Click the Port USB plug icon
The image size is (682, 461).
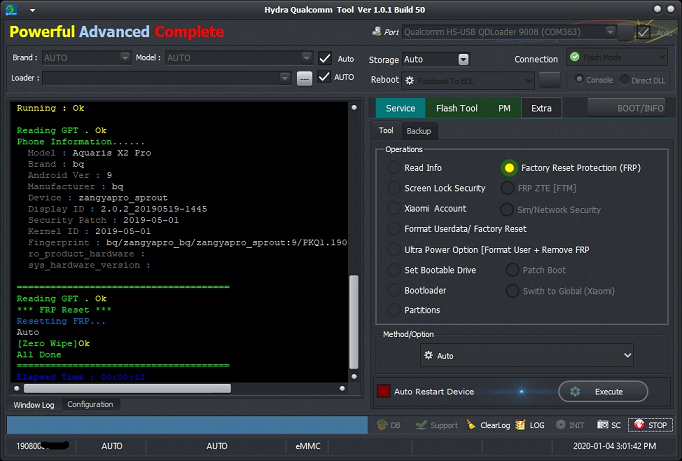coord(377,31)
